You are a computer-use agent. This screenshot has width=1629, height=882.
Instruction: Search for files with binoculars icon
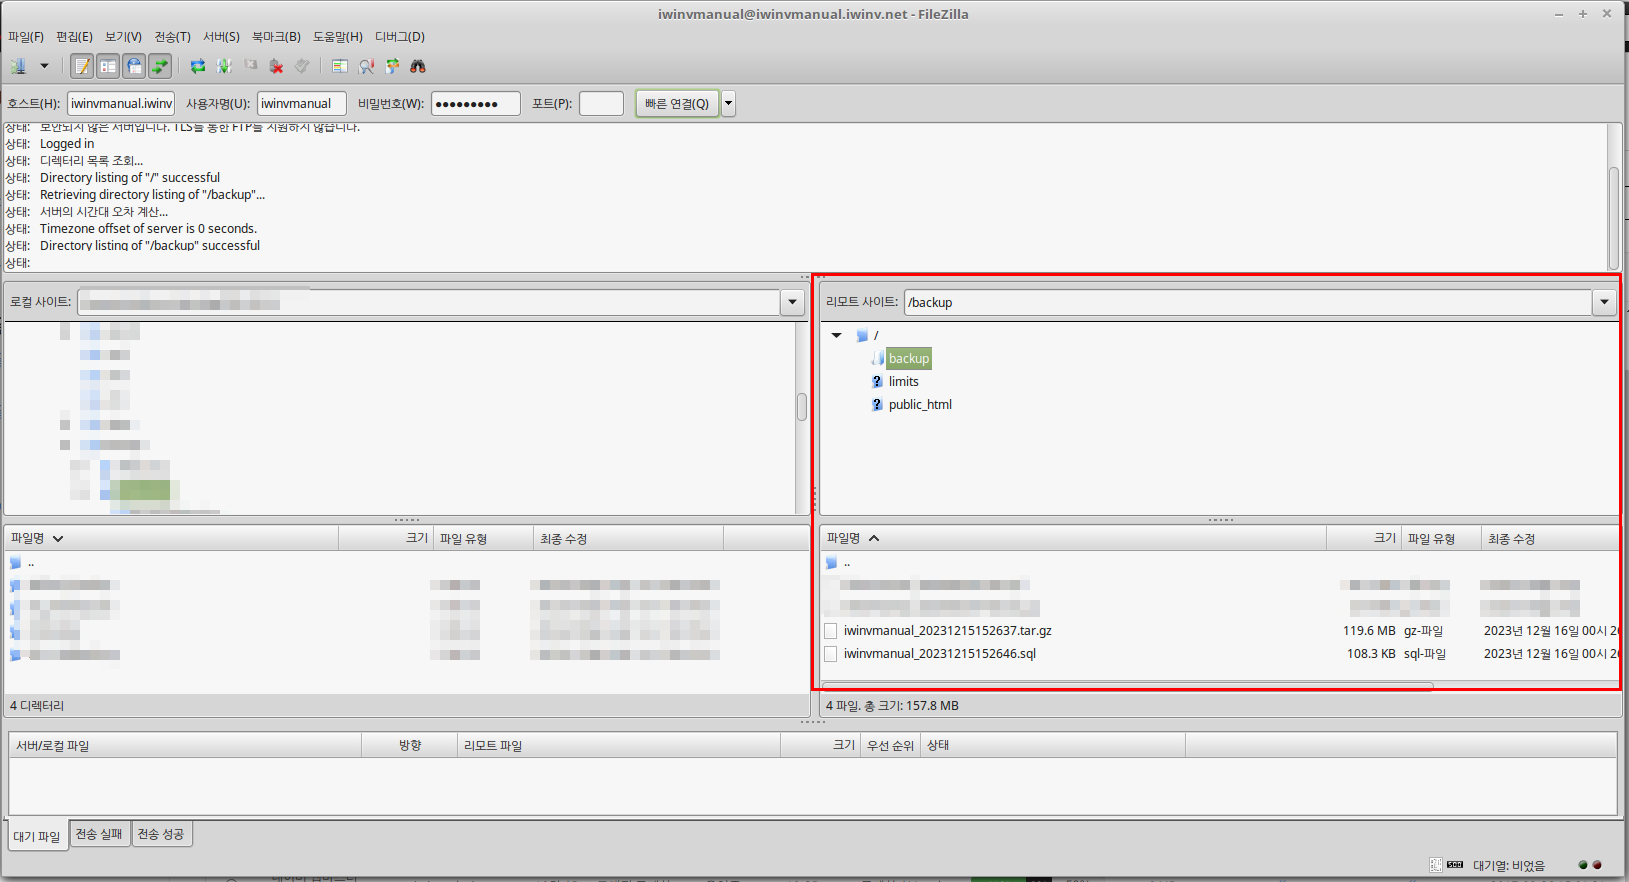coord(418,66)
